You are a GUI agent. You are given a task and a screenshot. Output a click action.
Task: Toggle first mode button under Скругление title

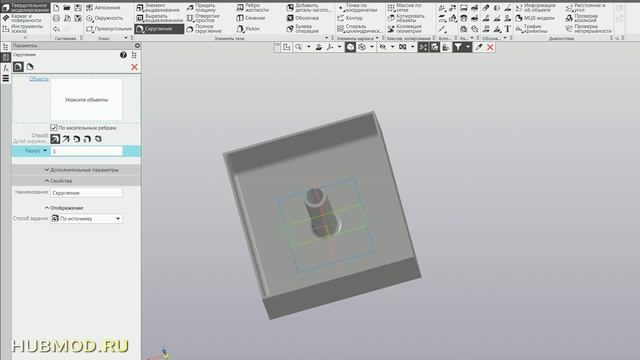tap(18, 67)
